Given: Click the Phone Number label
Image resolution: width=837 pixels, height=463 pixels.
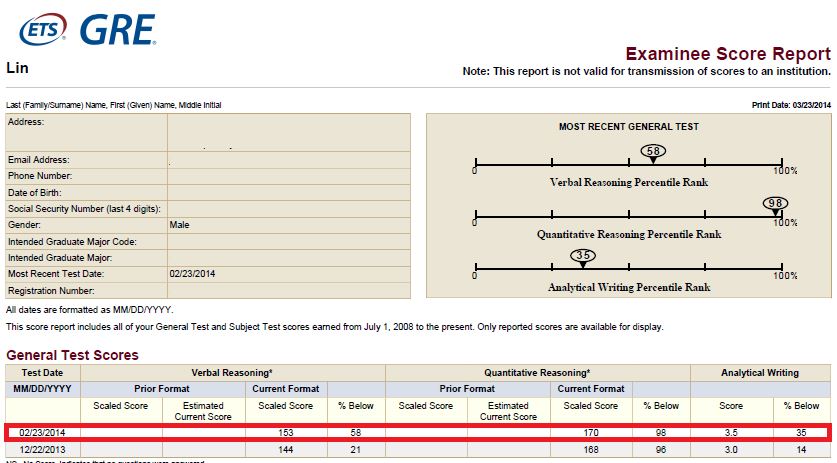Looking at the screenshot, I should pyautogui.click(x=40, y=176).
